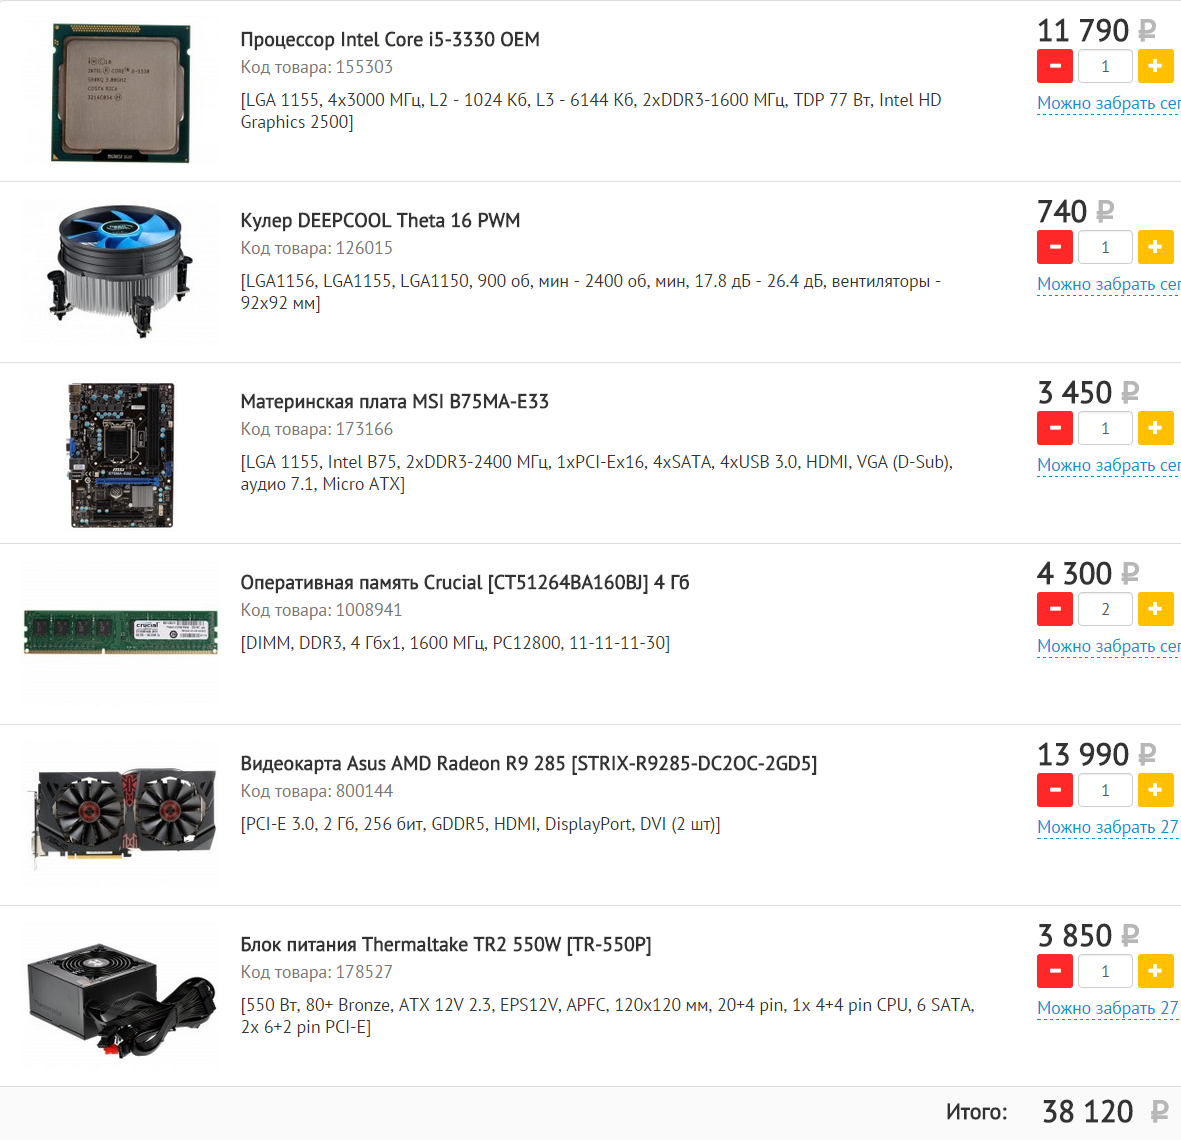This screenshot has height=1140, width=1181.
Task: Click pickup availability link for the processor
Action: [x=1109, y=103]
